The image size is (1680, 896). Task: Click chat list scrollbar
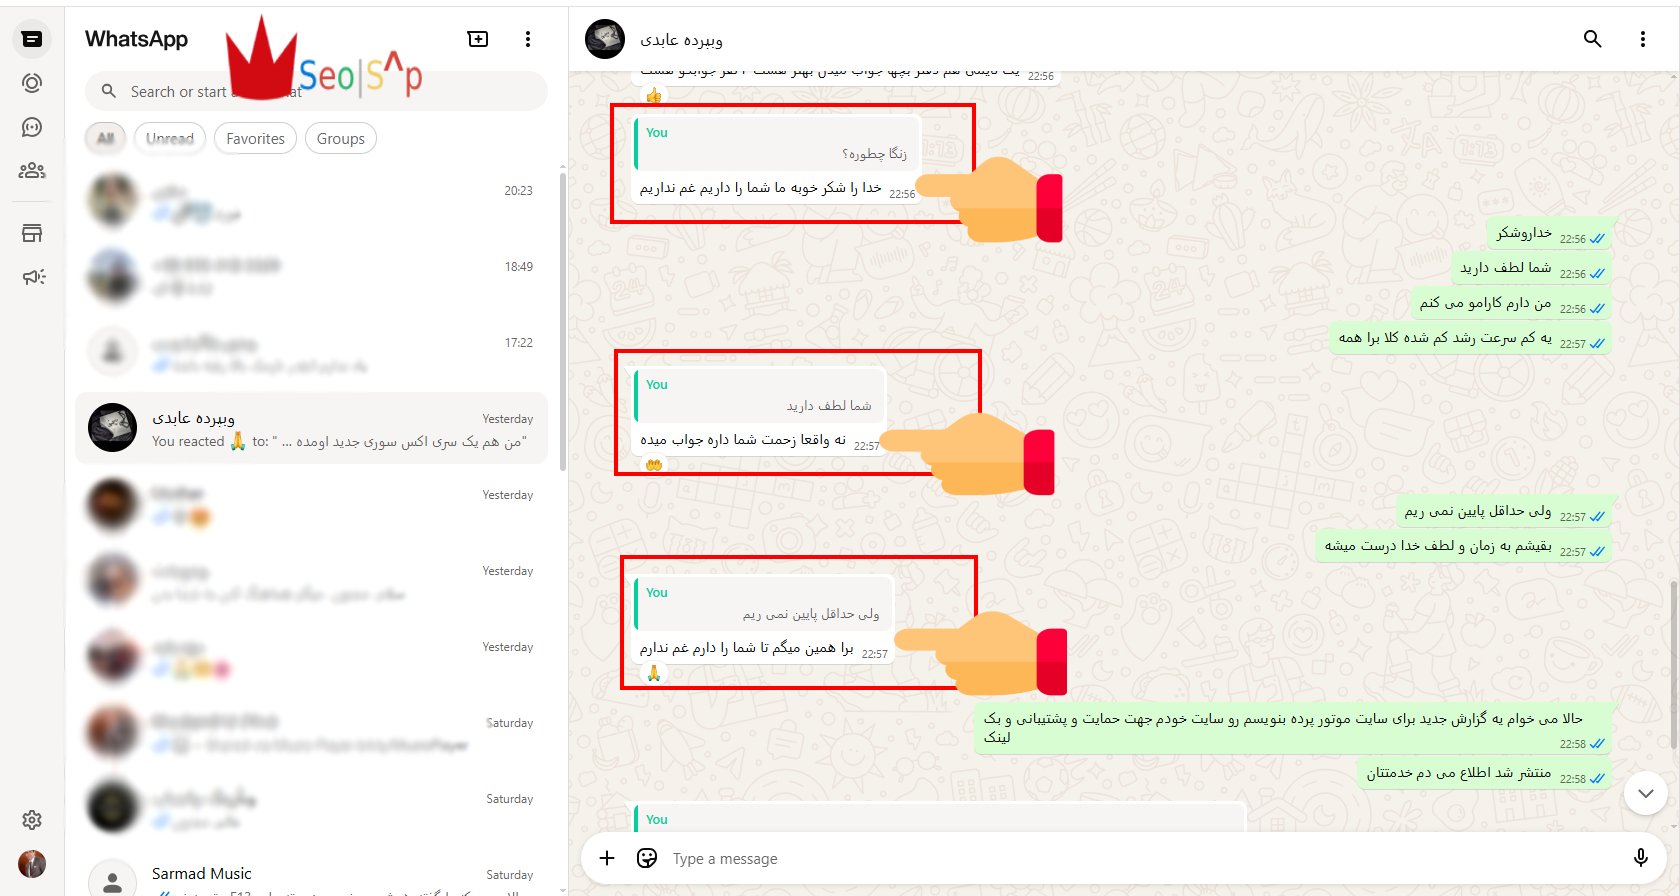pos(563,322)
